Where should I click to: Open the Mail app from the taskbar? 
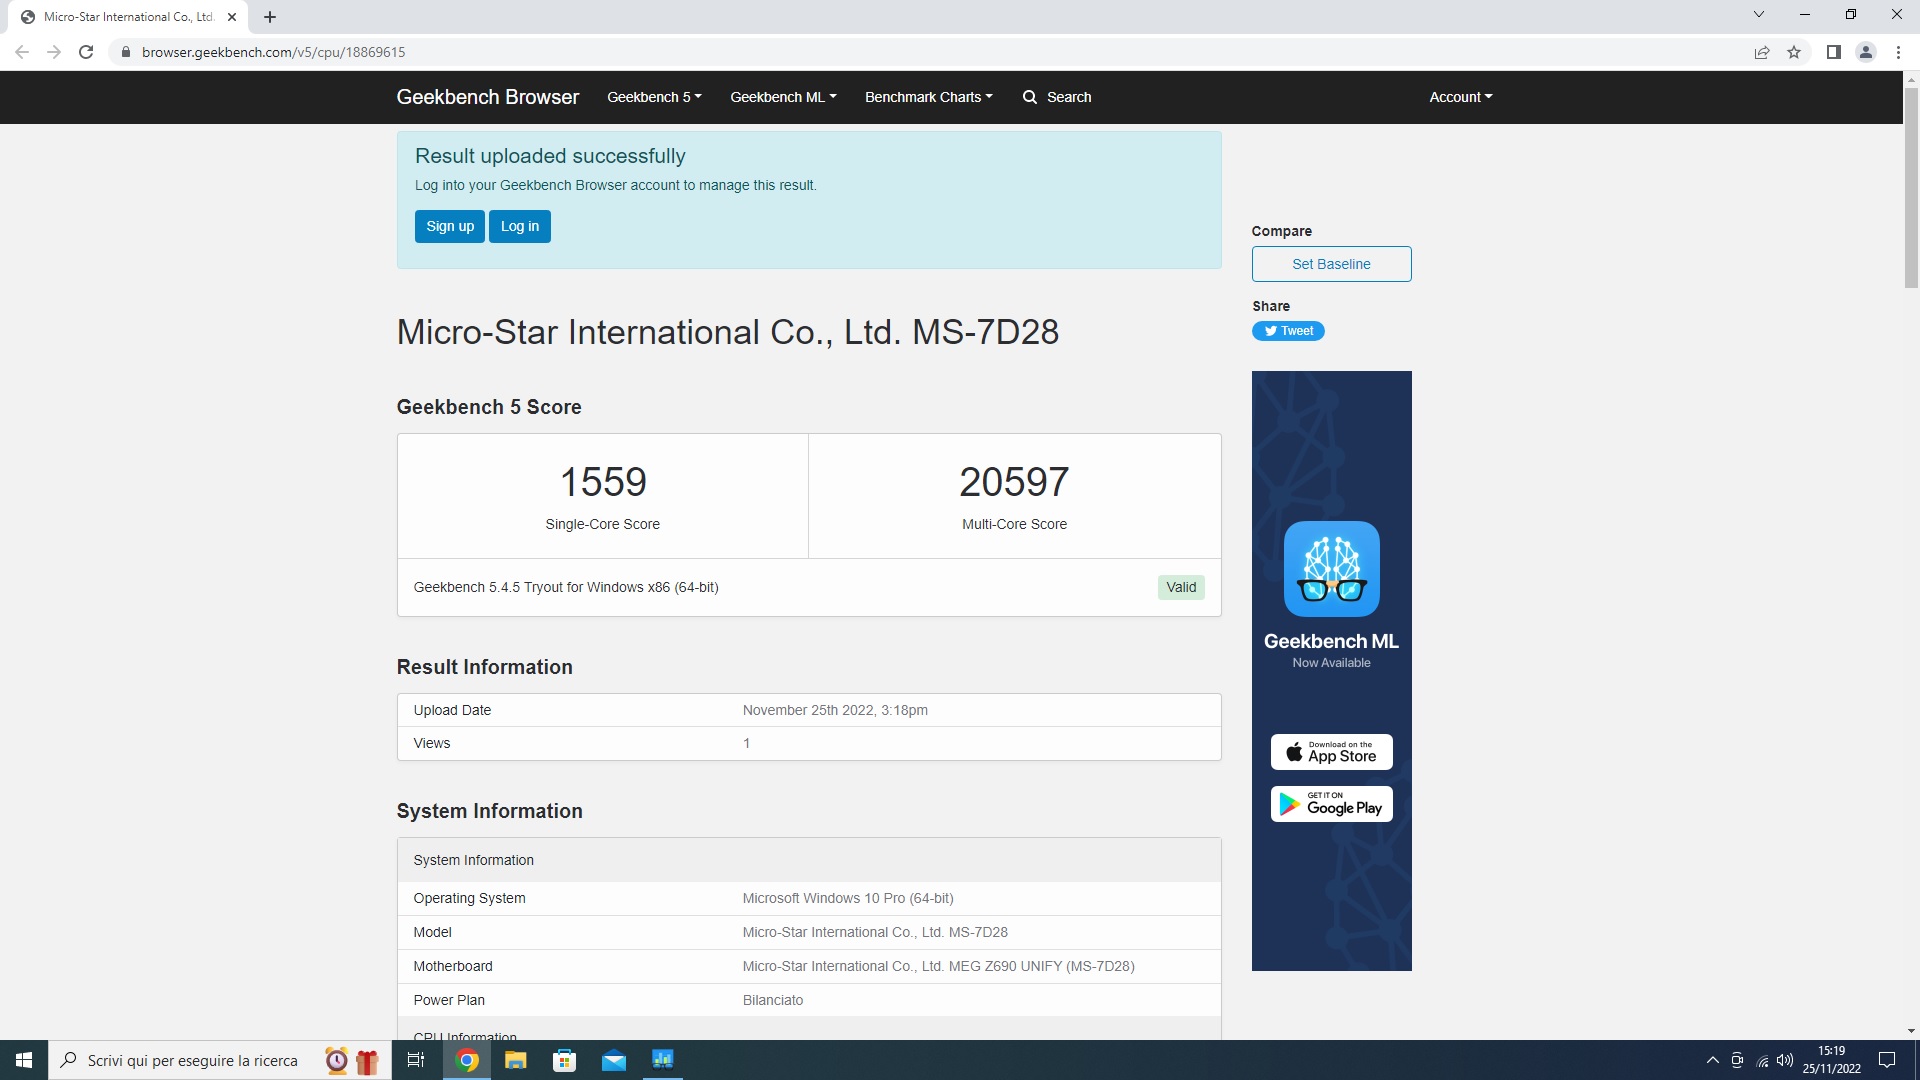pyautogui.click(x=613, y=1060)
